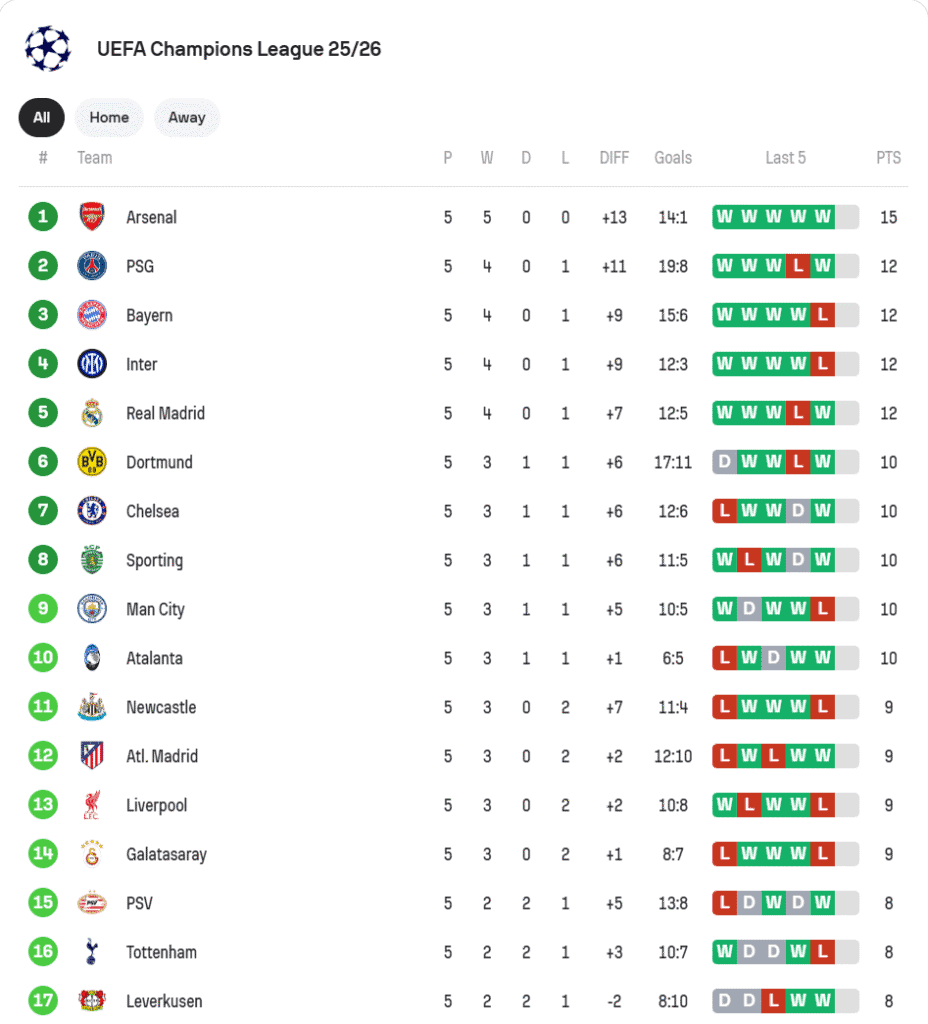Viewport: 928px width, 1024px height.
Task: Sort table by DIFF column header
Action: 614,158
